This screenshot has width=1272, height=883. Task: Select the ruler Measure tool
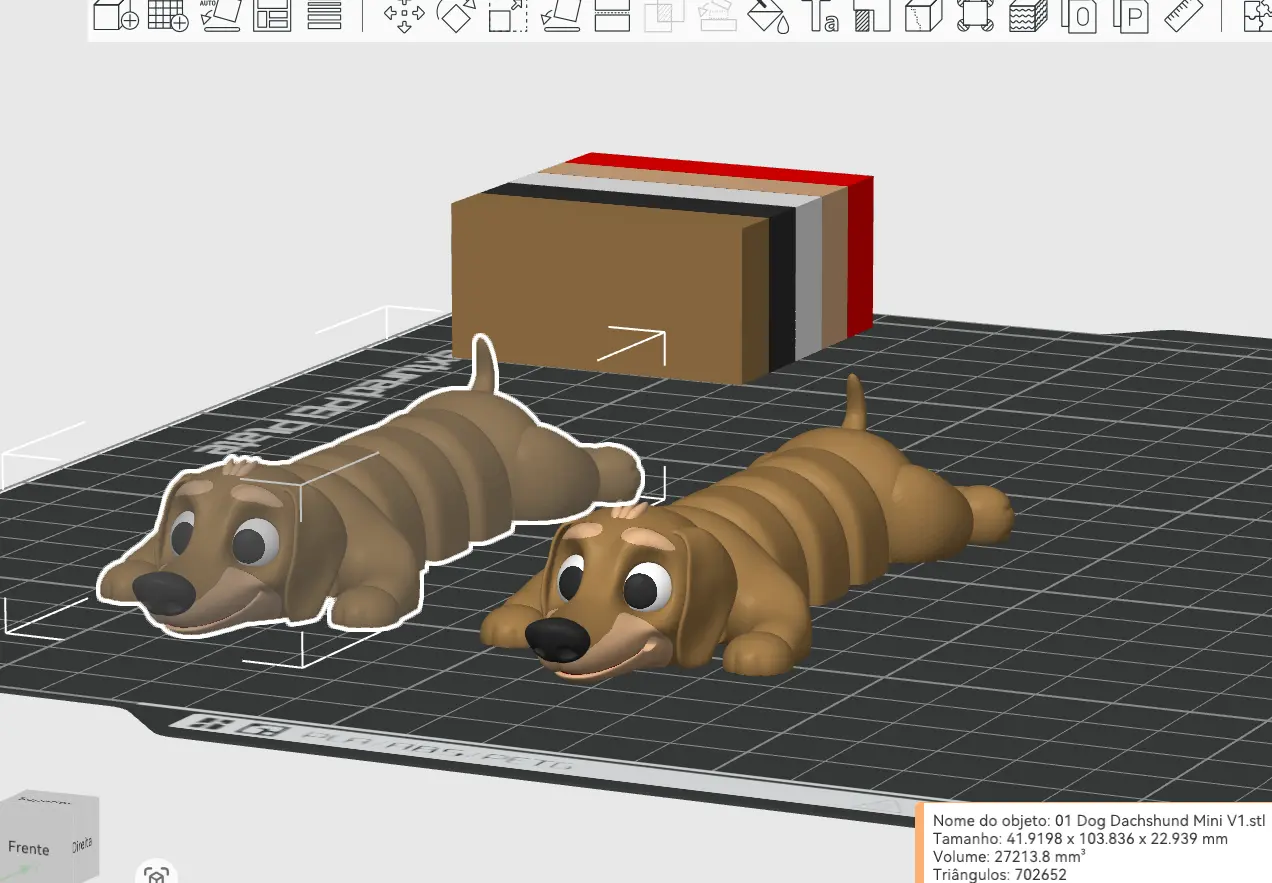[1184, 16]
